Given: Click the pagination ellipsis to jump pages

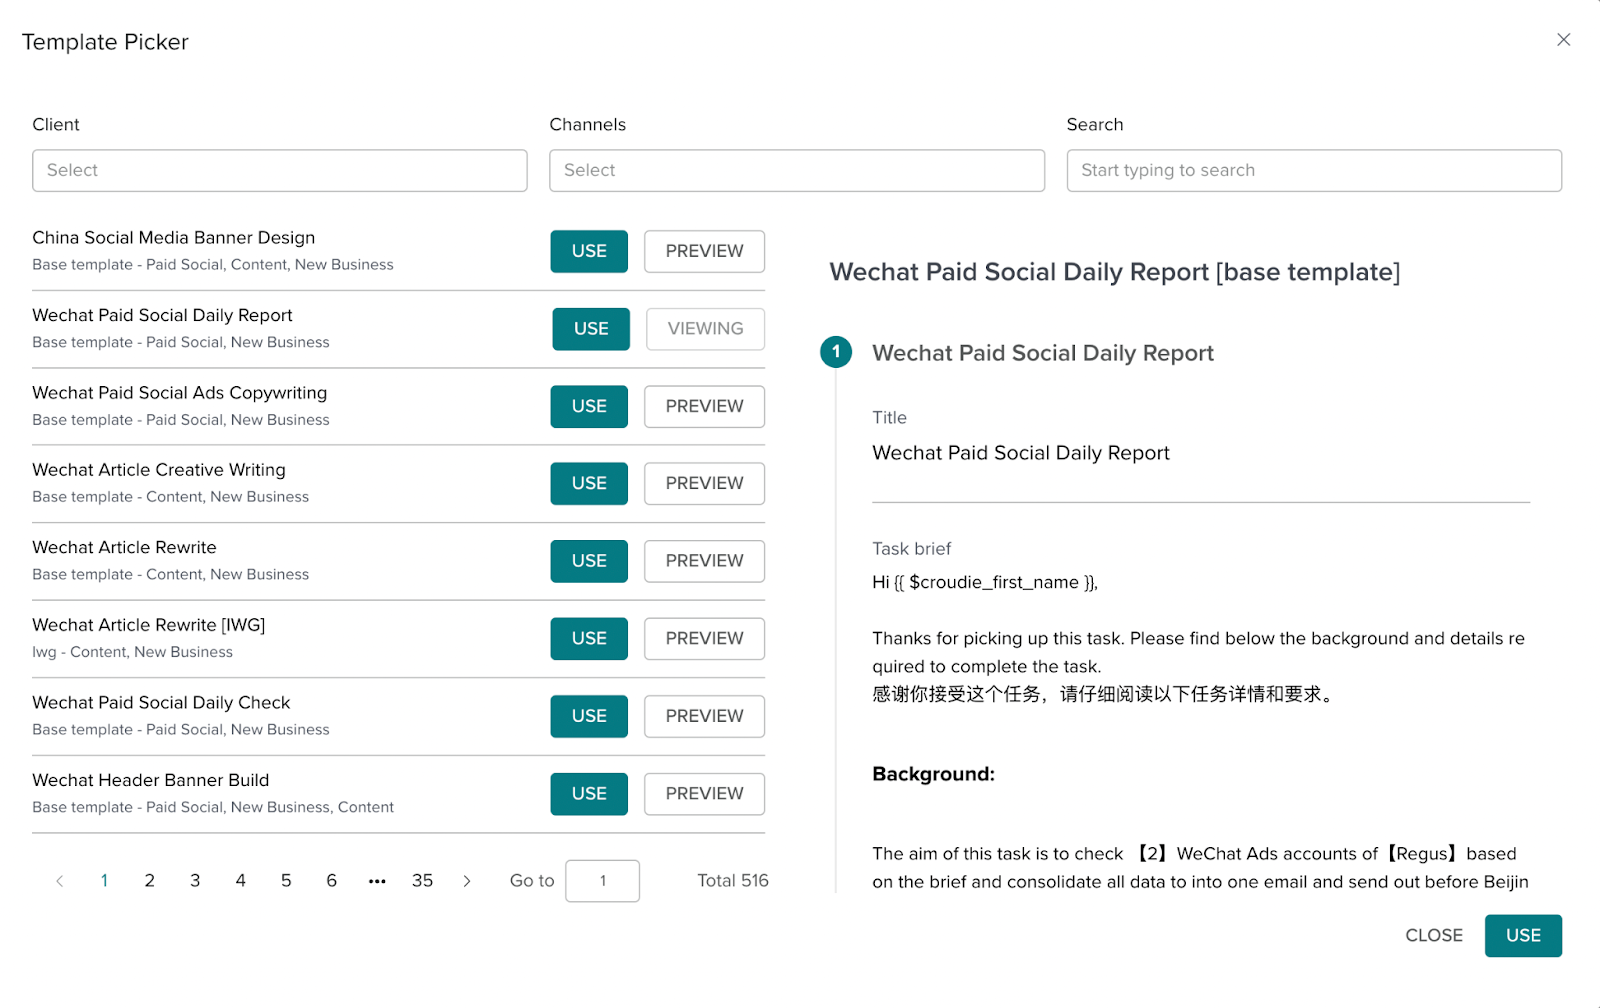Looking at the screenshot, I should 377,881.
